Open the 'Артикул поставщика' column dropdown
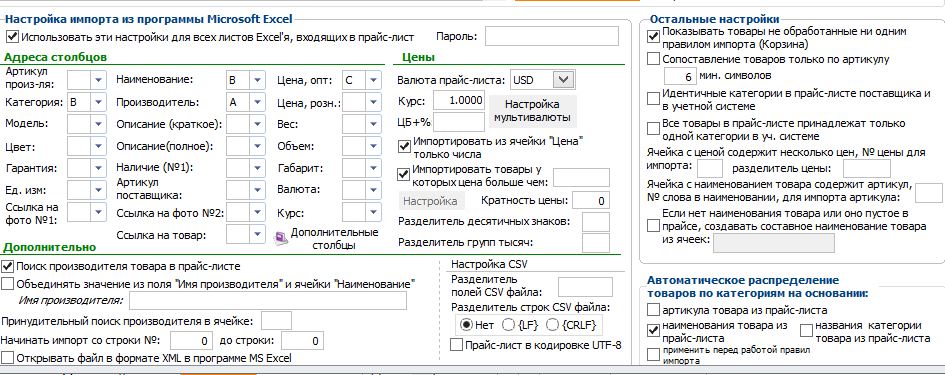Screen dimensions: 945x375 [257, 189]
